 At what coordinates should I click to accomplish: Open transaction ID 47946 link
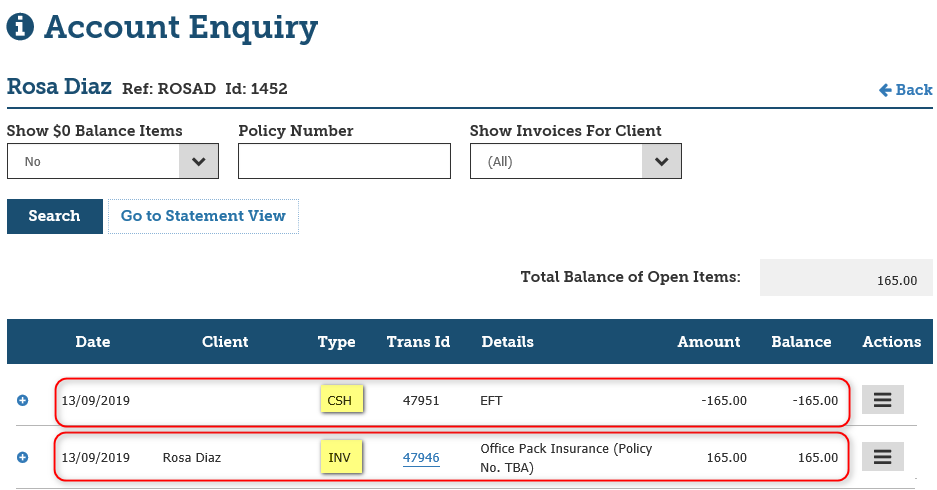pyautogui.click(x=421, y=458)
